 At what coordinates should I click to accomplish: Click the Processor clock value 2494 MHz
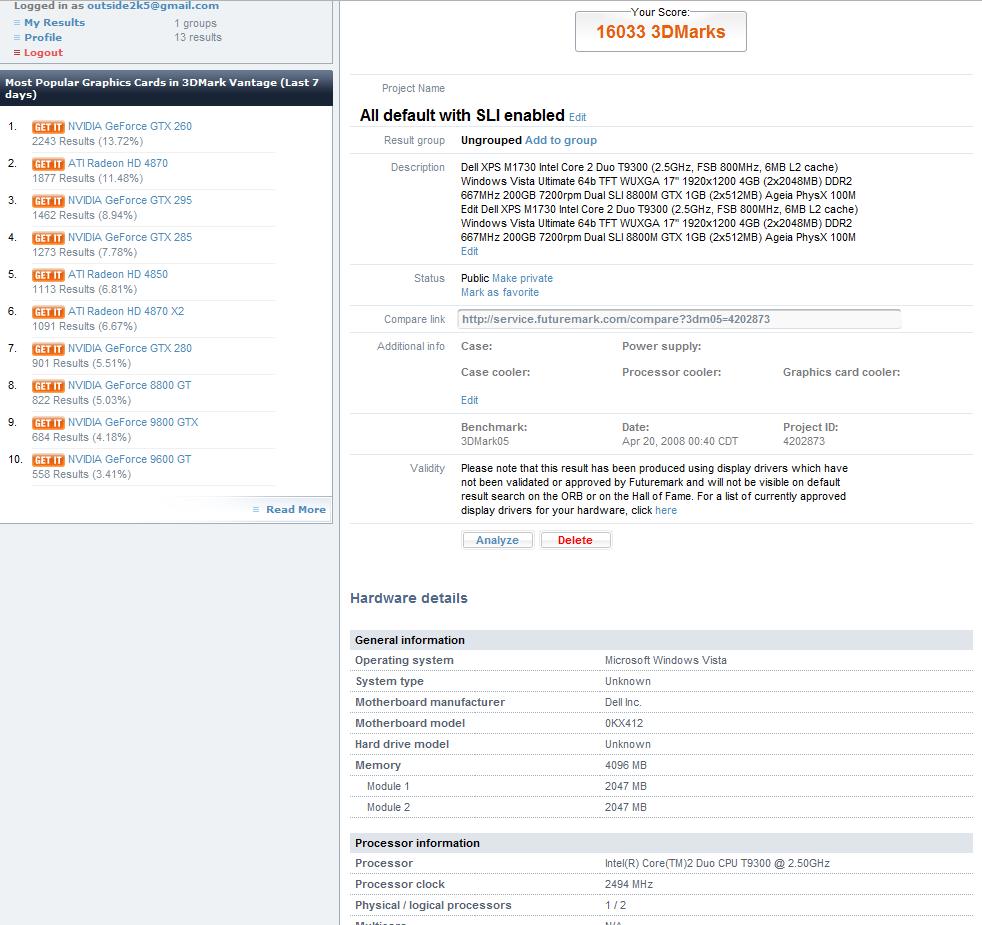click(629, 884)
